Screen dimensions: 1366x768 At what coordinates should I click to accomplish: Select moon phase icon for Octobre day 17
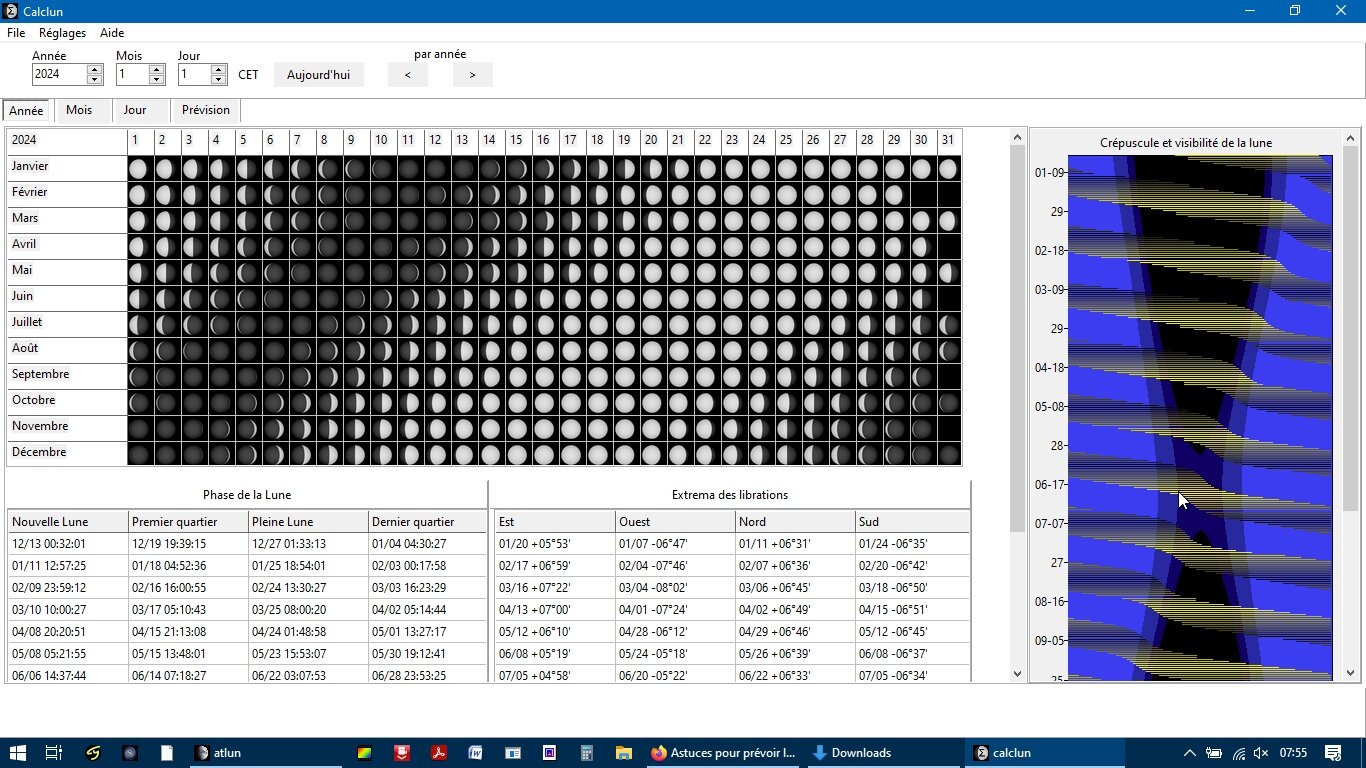click(x=570, y=402)
